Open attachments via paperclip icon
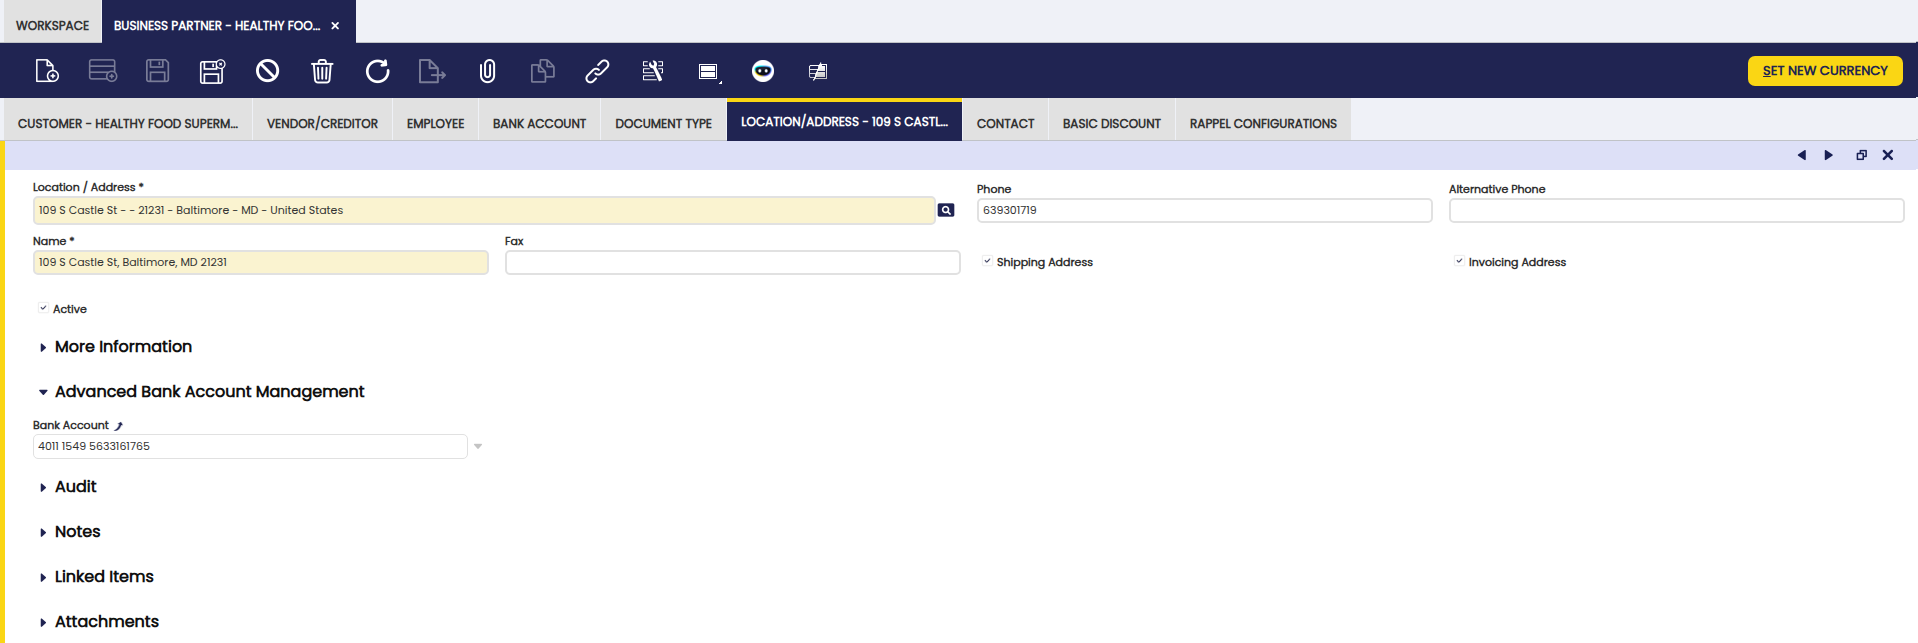 coord(487,71)
